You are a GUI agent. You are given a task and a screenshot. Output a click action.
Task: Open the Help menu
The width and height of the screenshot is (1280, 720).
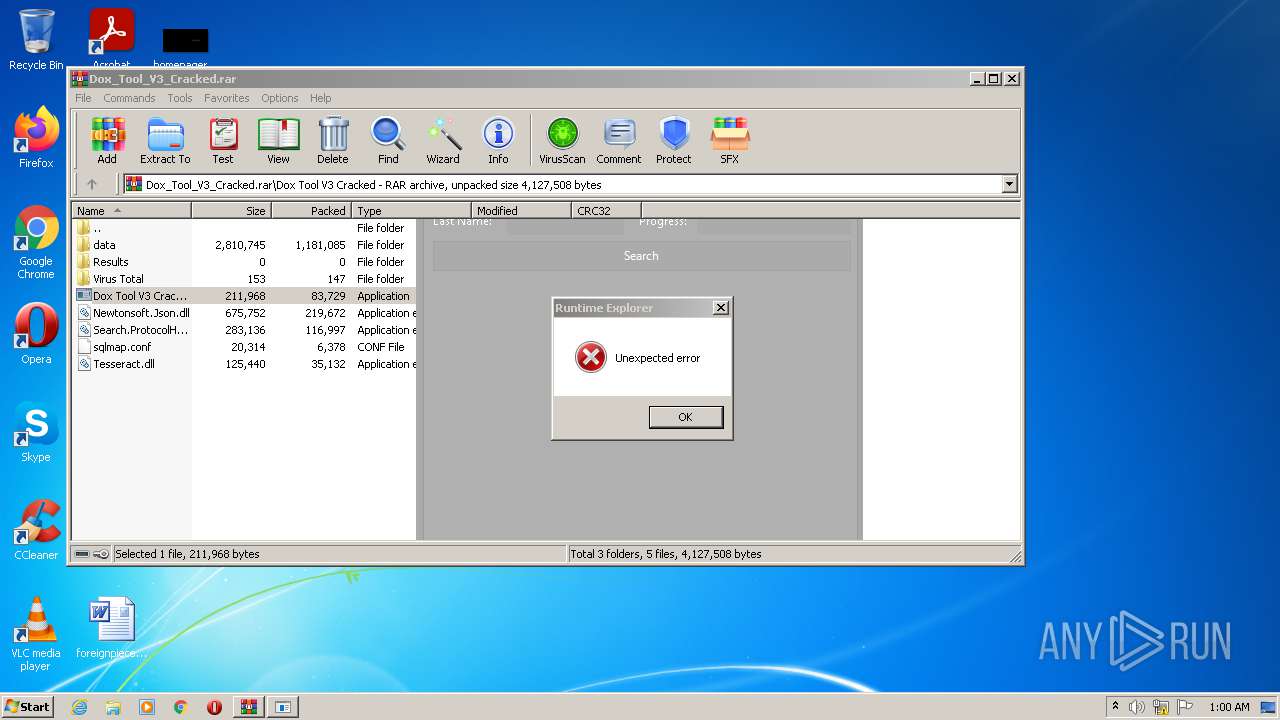320,98
